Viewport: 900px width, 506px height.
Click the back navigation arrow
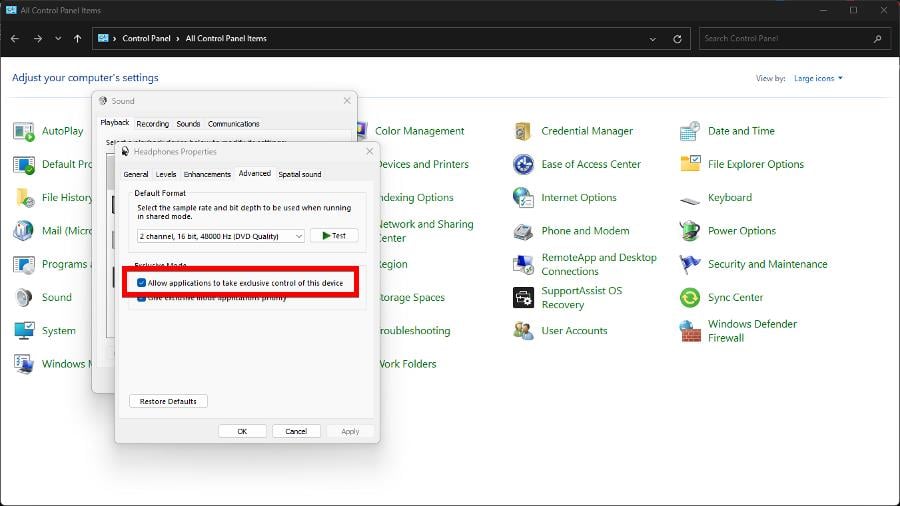(x=15, y=38)
